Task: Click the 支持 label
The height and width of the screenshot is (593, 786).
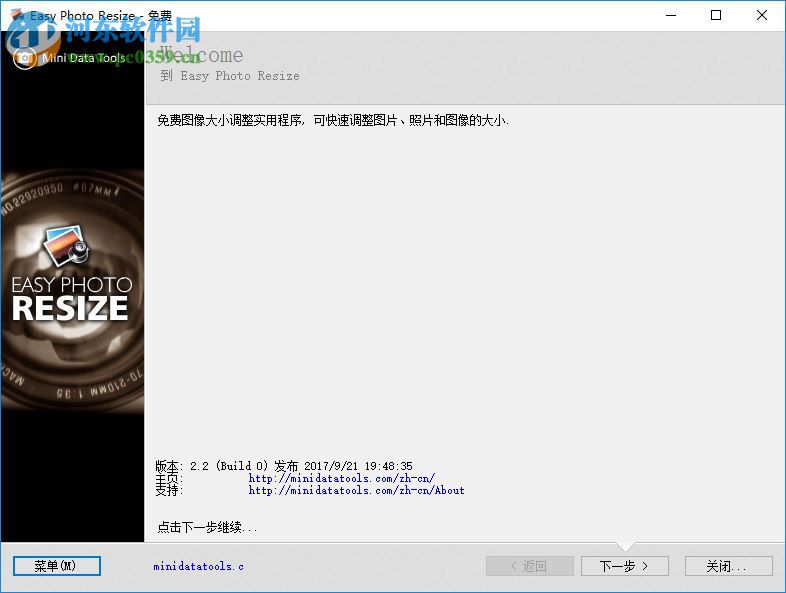Action: tap(169, 490)
